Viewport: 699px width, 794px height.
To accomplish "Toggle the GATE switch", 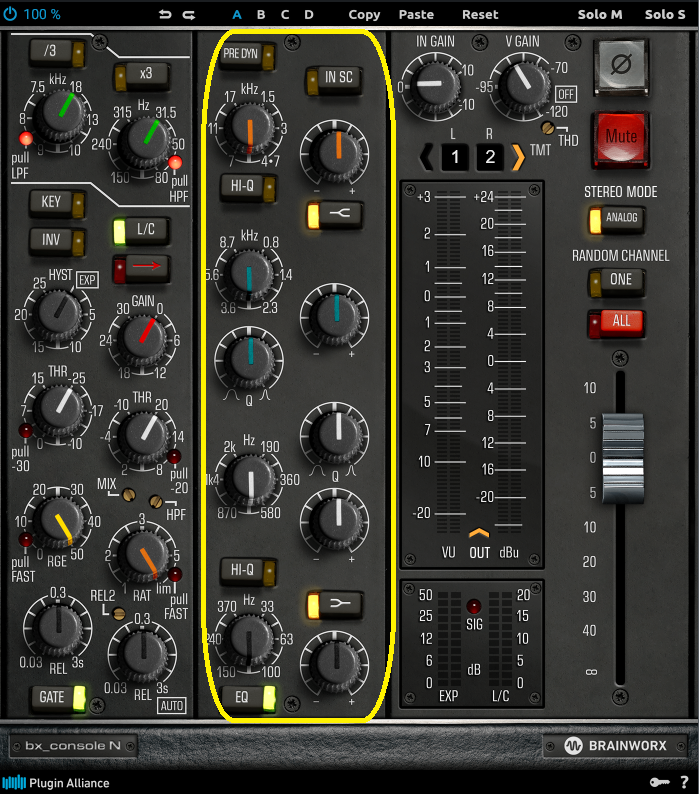I will (x=57, y=698).
